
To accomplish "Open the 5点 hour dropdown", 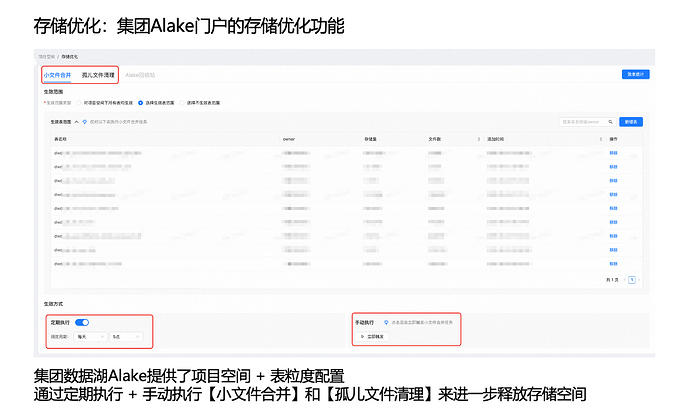I will click(123, 337).
